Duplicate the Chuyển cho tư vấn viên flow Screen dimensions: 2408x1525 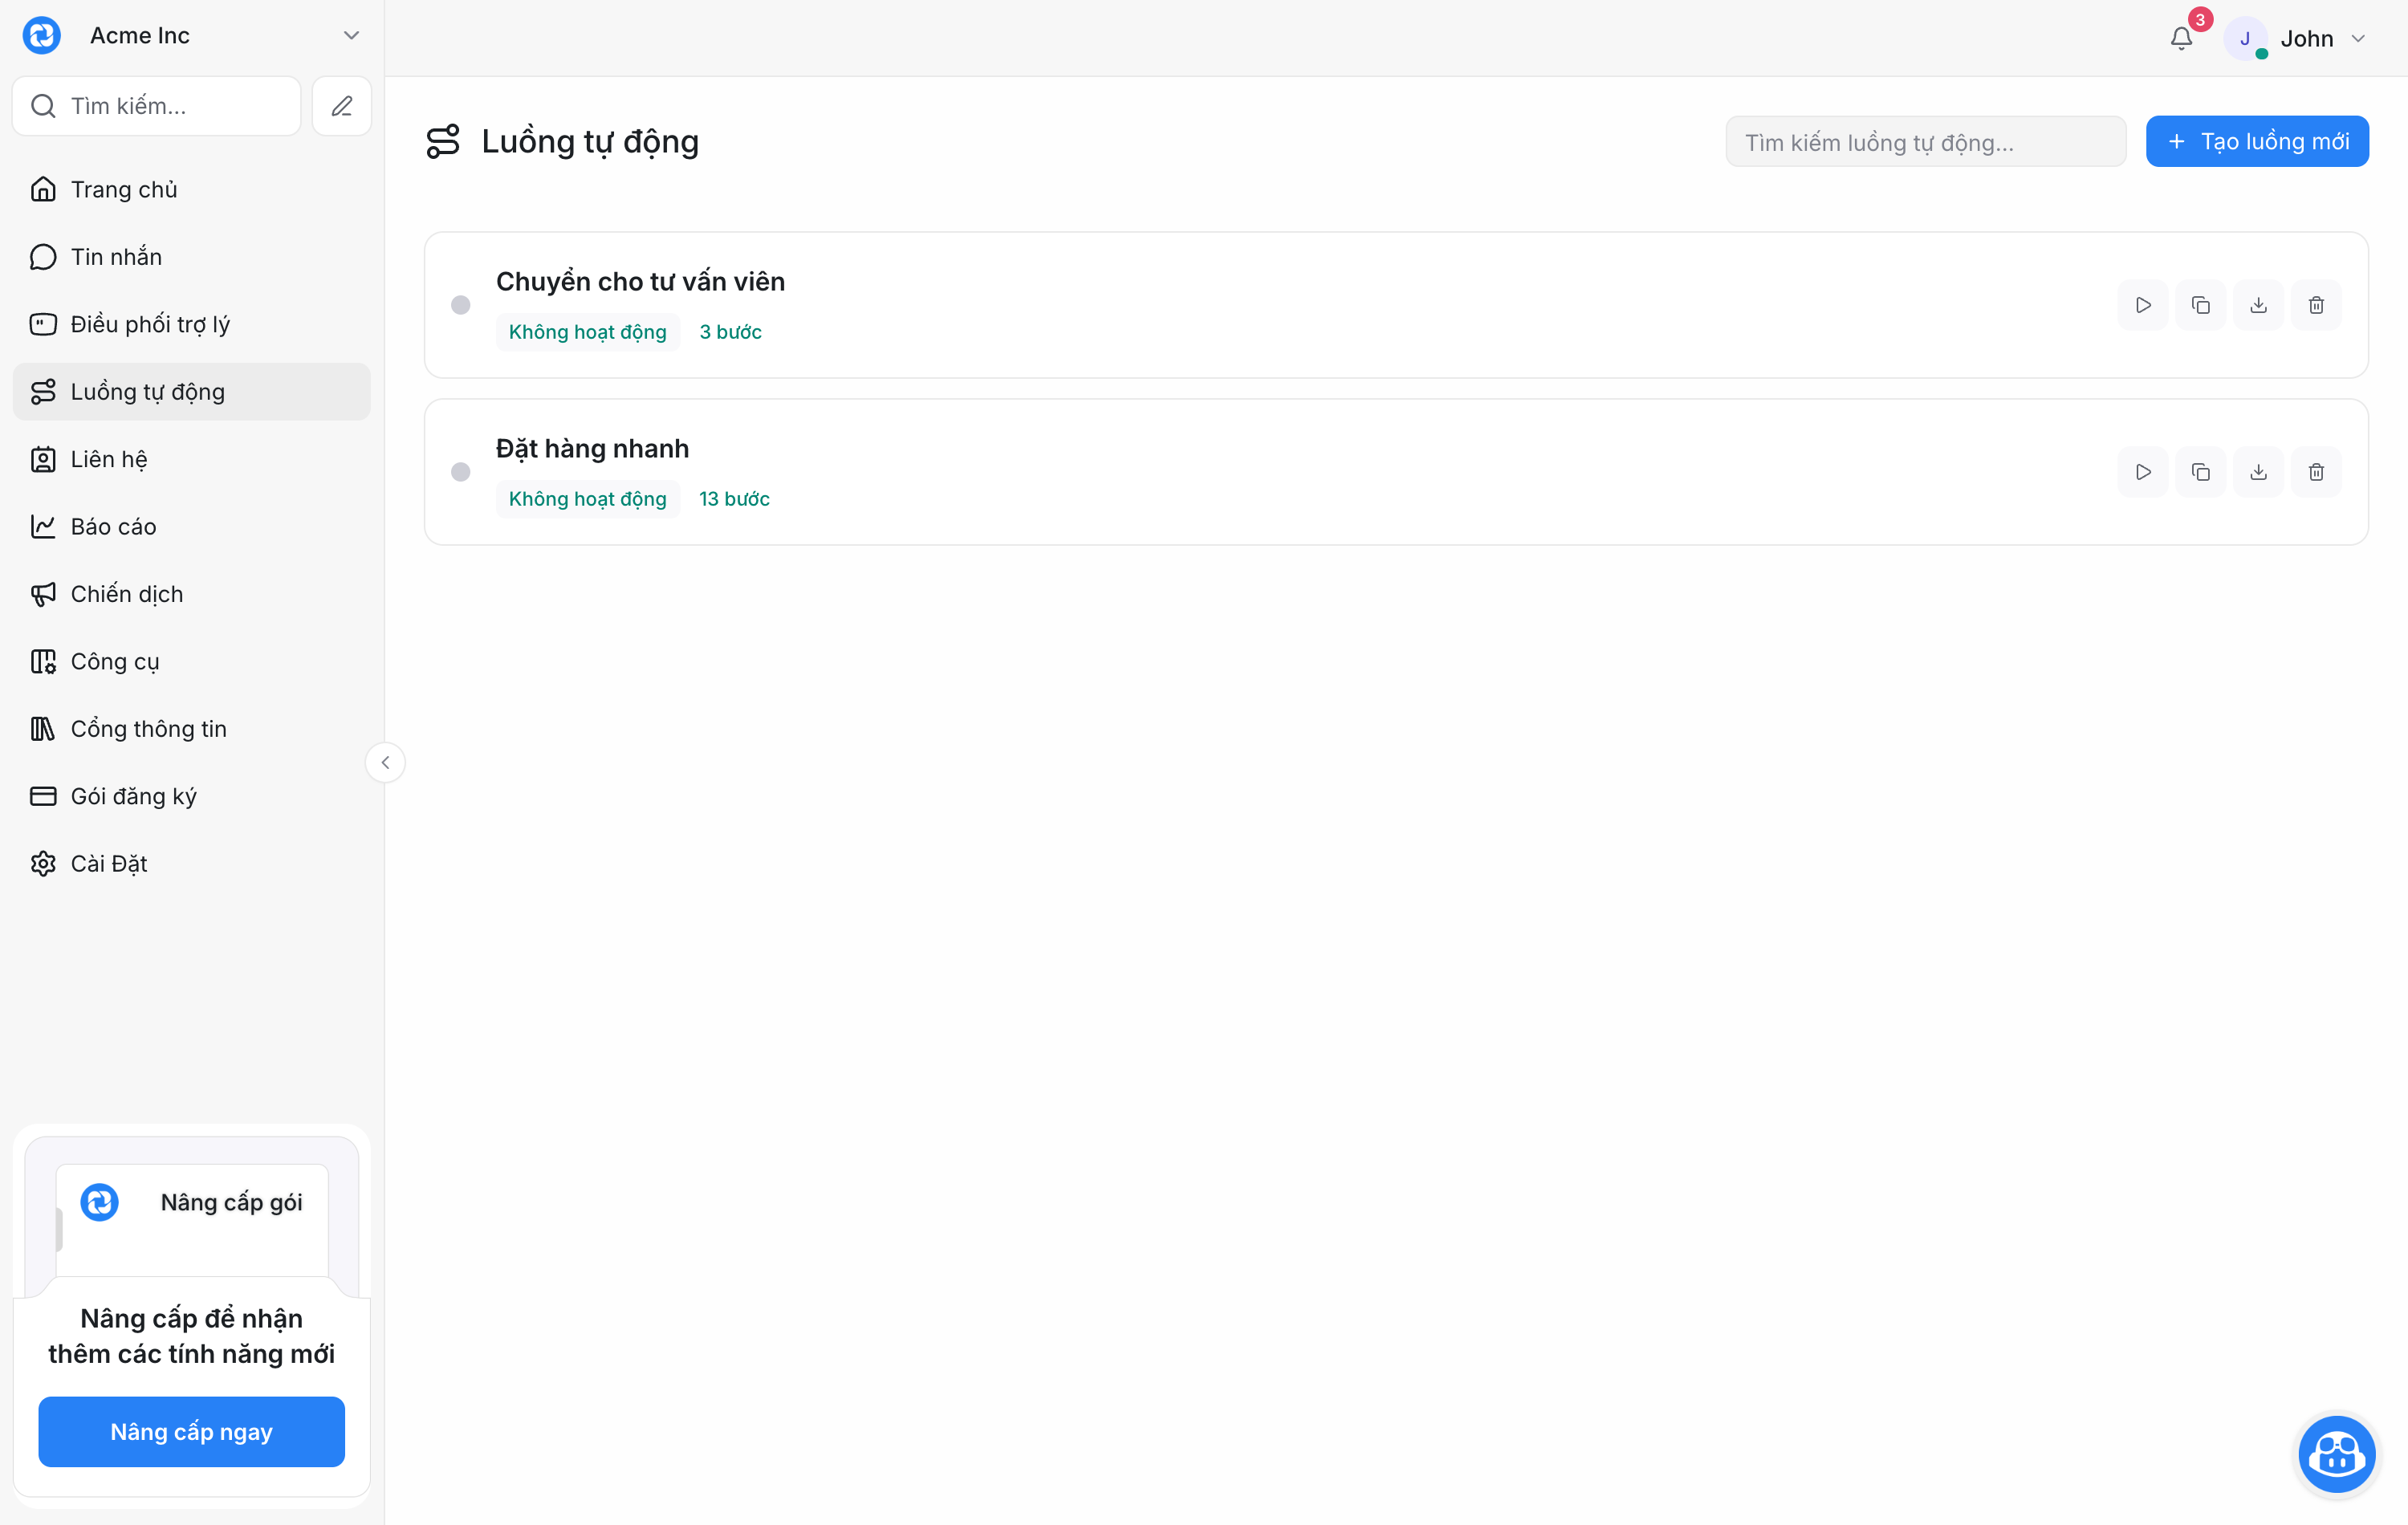2201,305
